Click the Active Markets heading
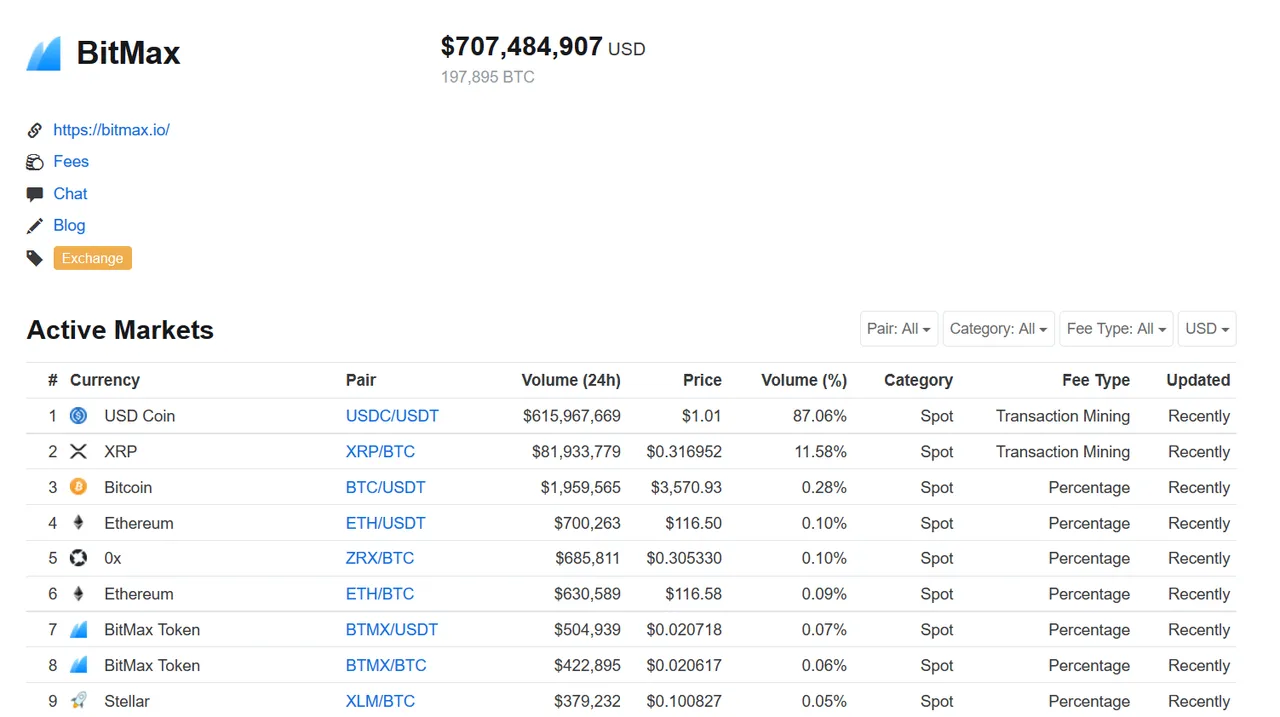This screenshot has height=717, width=1280. pyautogui.click(x=120, y=330)
